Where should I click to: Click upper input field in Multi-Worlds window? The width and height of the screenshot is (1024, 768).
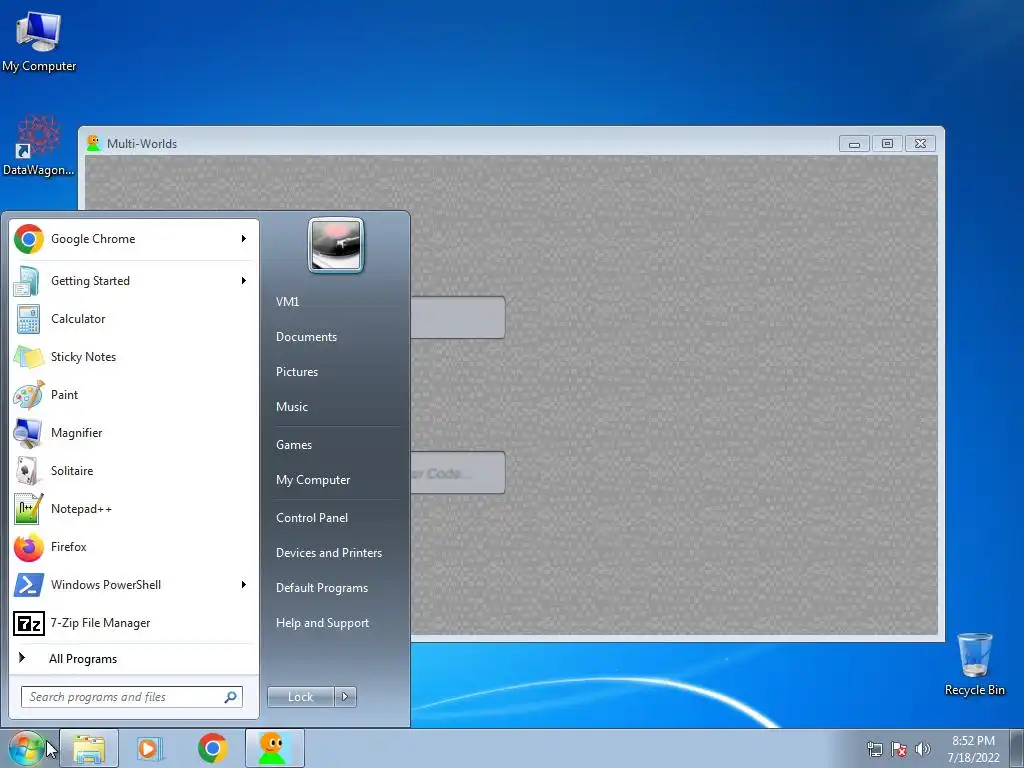458,317
